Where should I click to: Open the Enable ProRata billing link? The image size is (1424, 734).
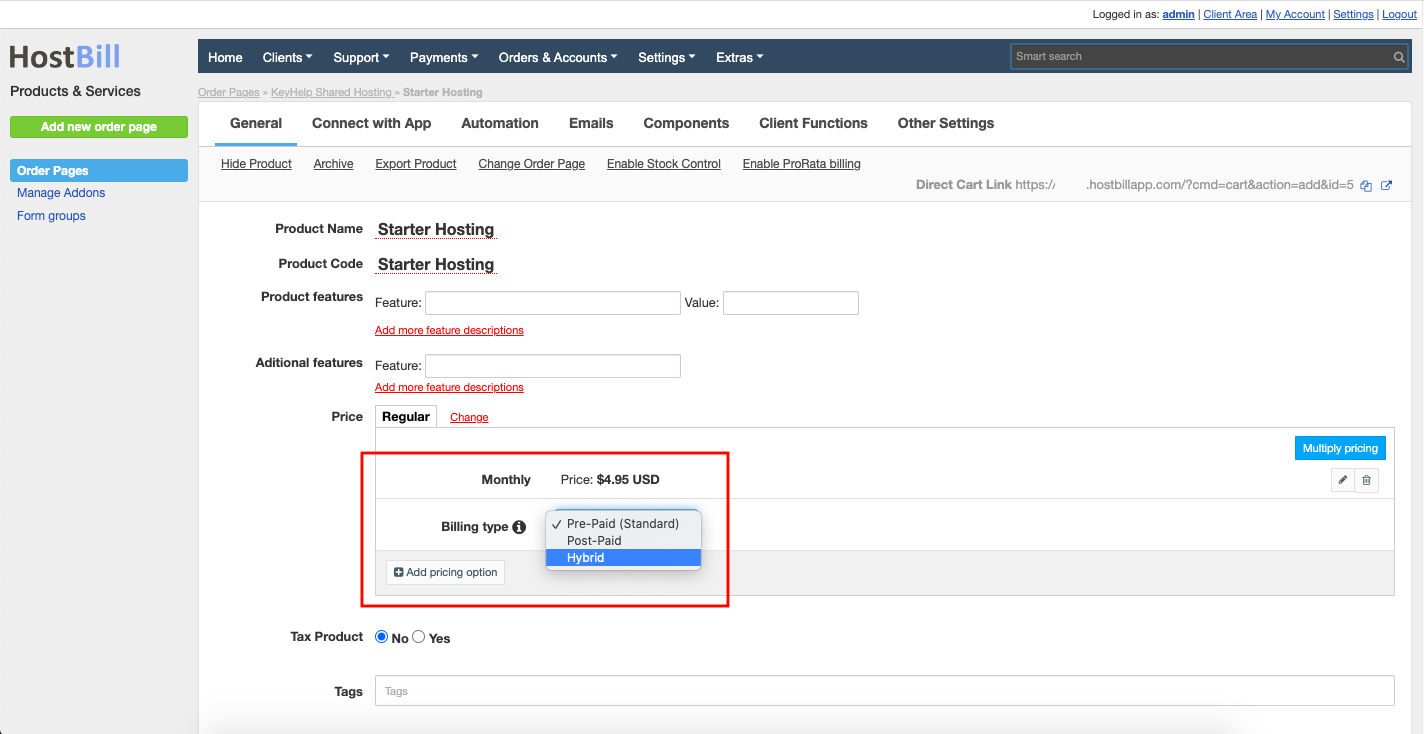coord(801,163)
